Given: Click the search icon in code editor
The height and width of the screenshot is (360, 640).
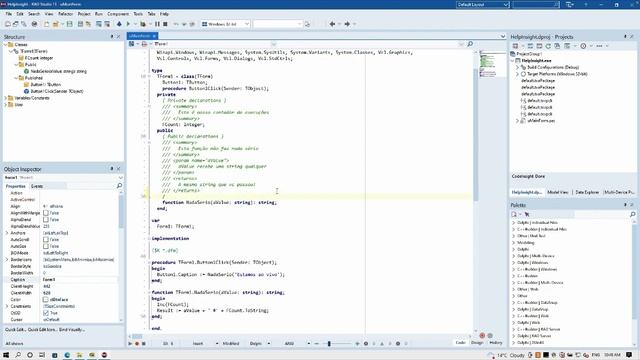Looking at the screenshot, I should (470, 44).
